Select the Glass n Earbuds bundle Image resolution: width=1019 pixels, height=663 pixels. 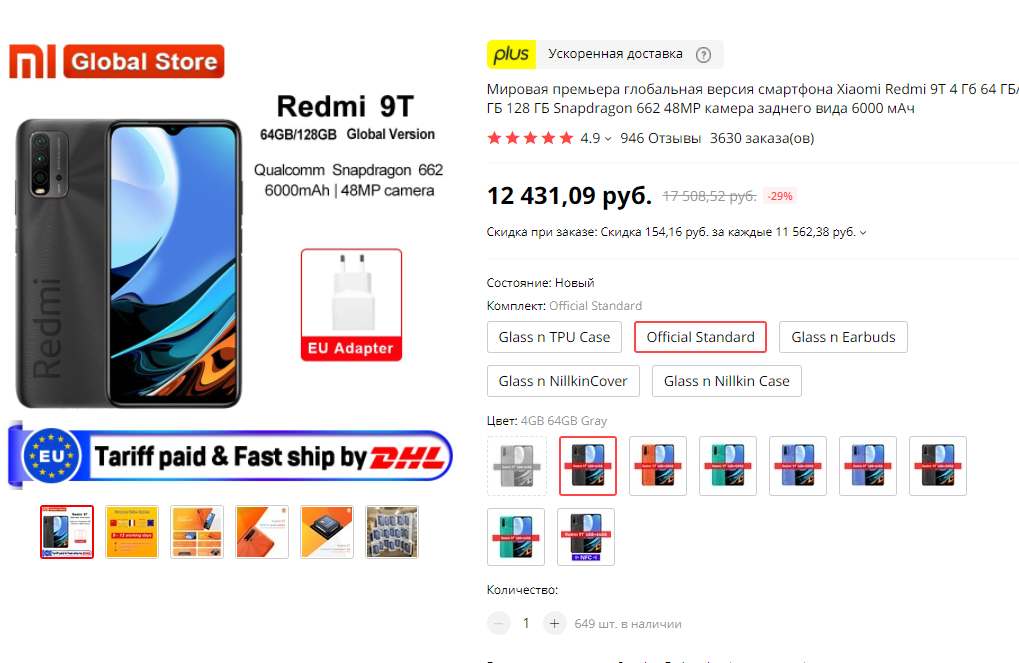[x=843, y=337]
